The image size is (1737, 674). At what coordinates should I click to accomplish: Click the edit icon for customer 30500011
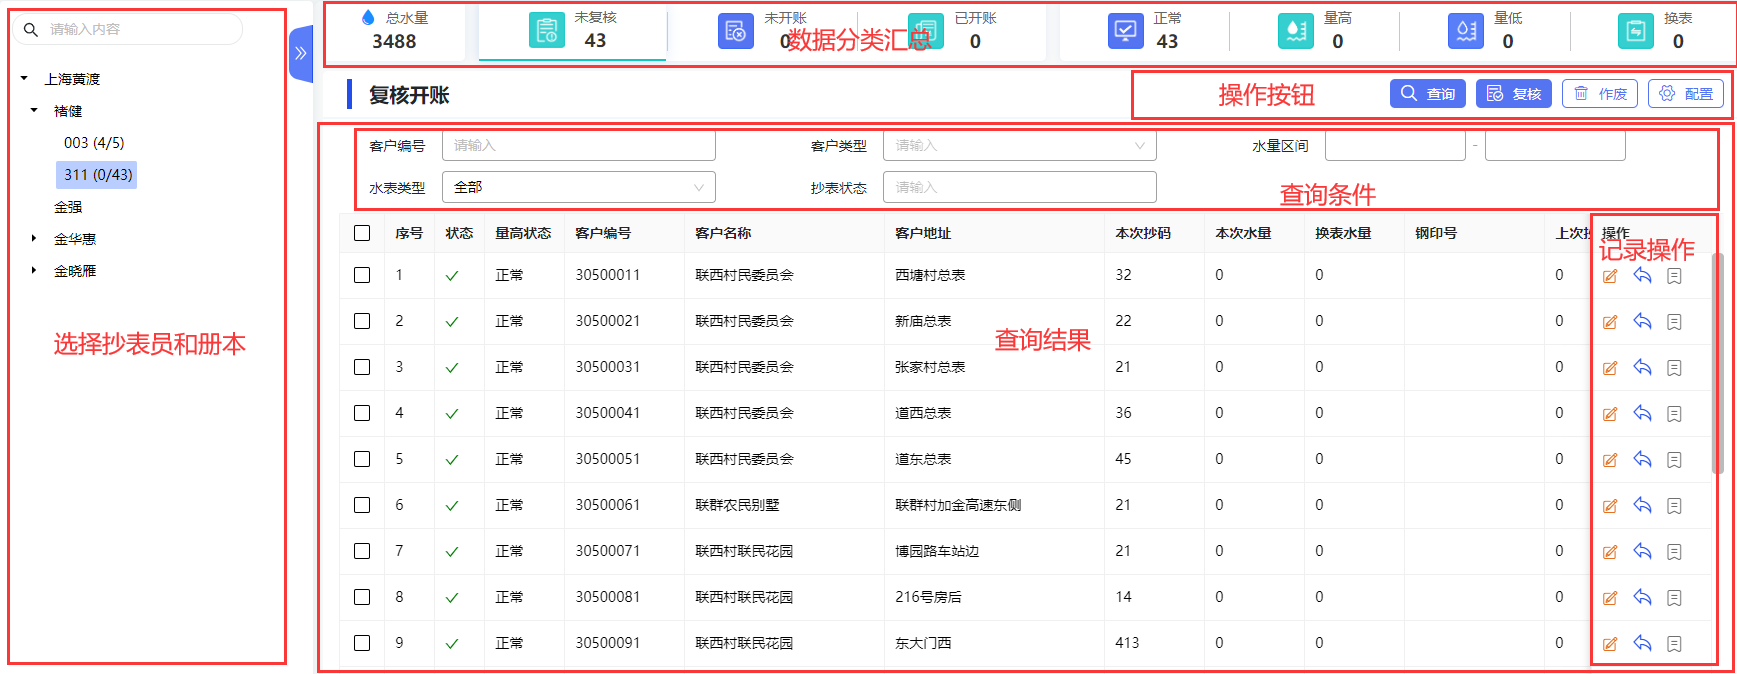[1610, 276]
